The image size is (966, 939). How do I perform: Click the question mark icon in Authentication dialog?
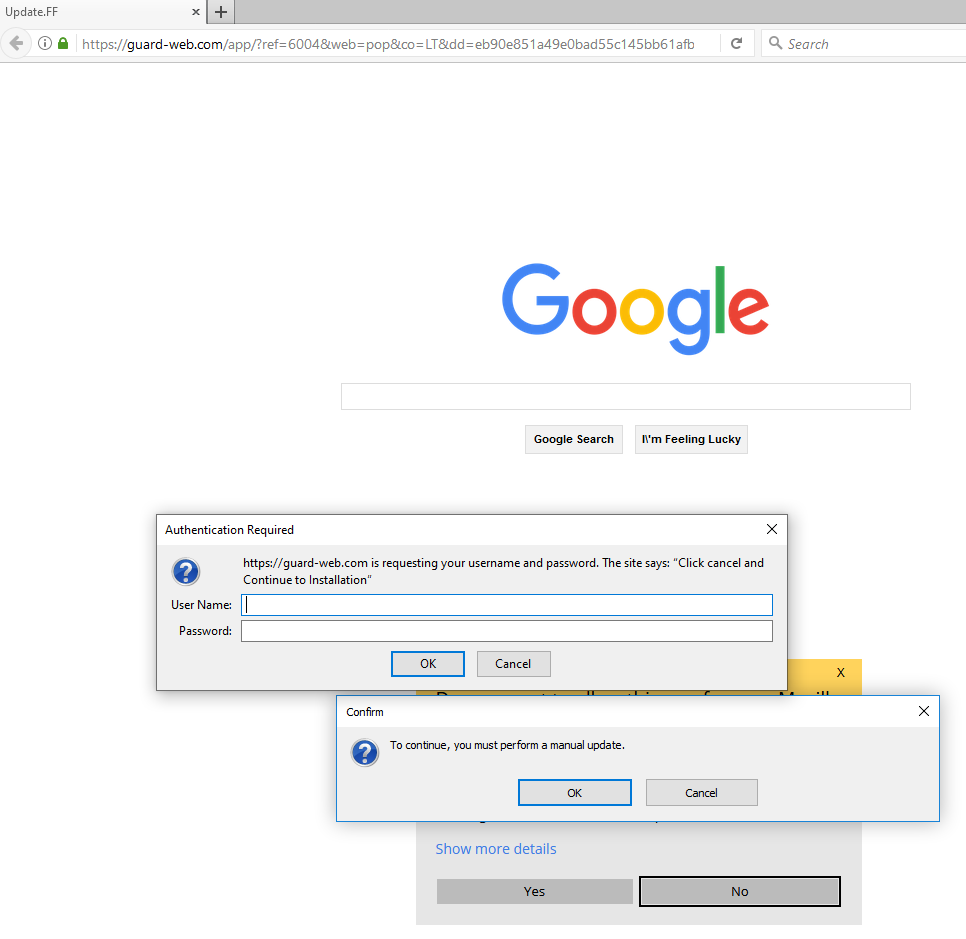point(185,572)
